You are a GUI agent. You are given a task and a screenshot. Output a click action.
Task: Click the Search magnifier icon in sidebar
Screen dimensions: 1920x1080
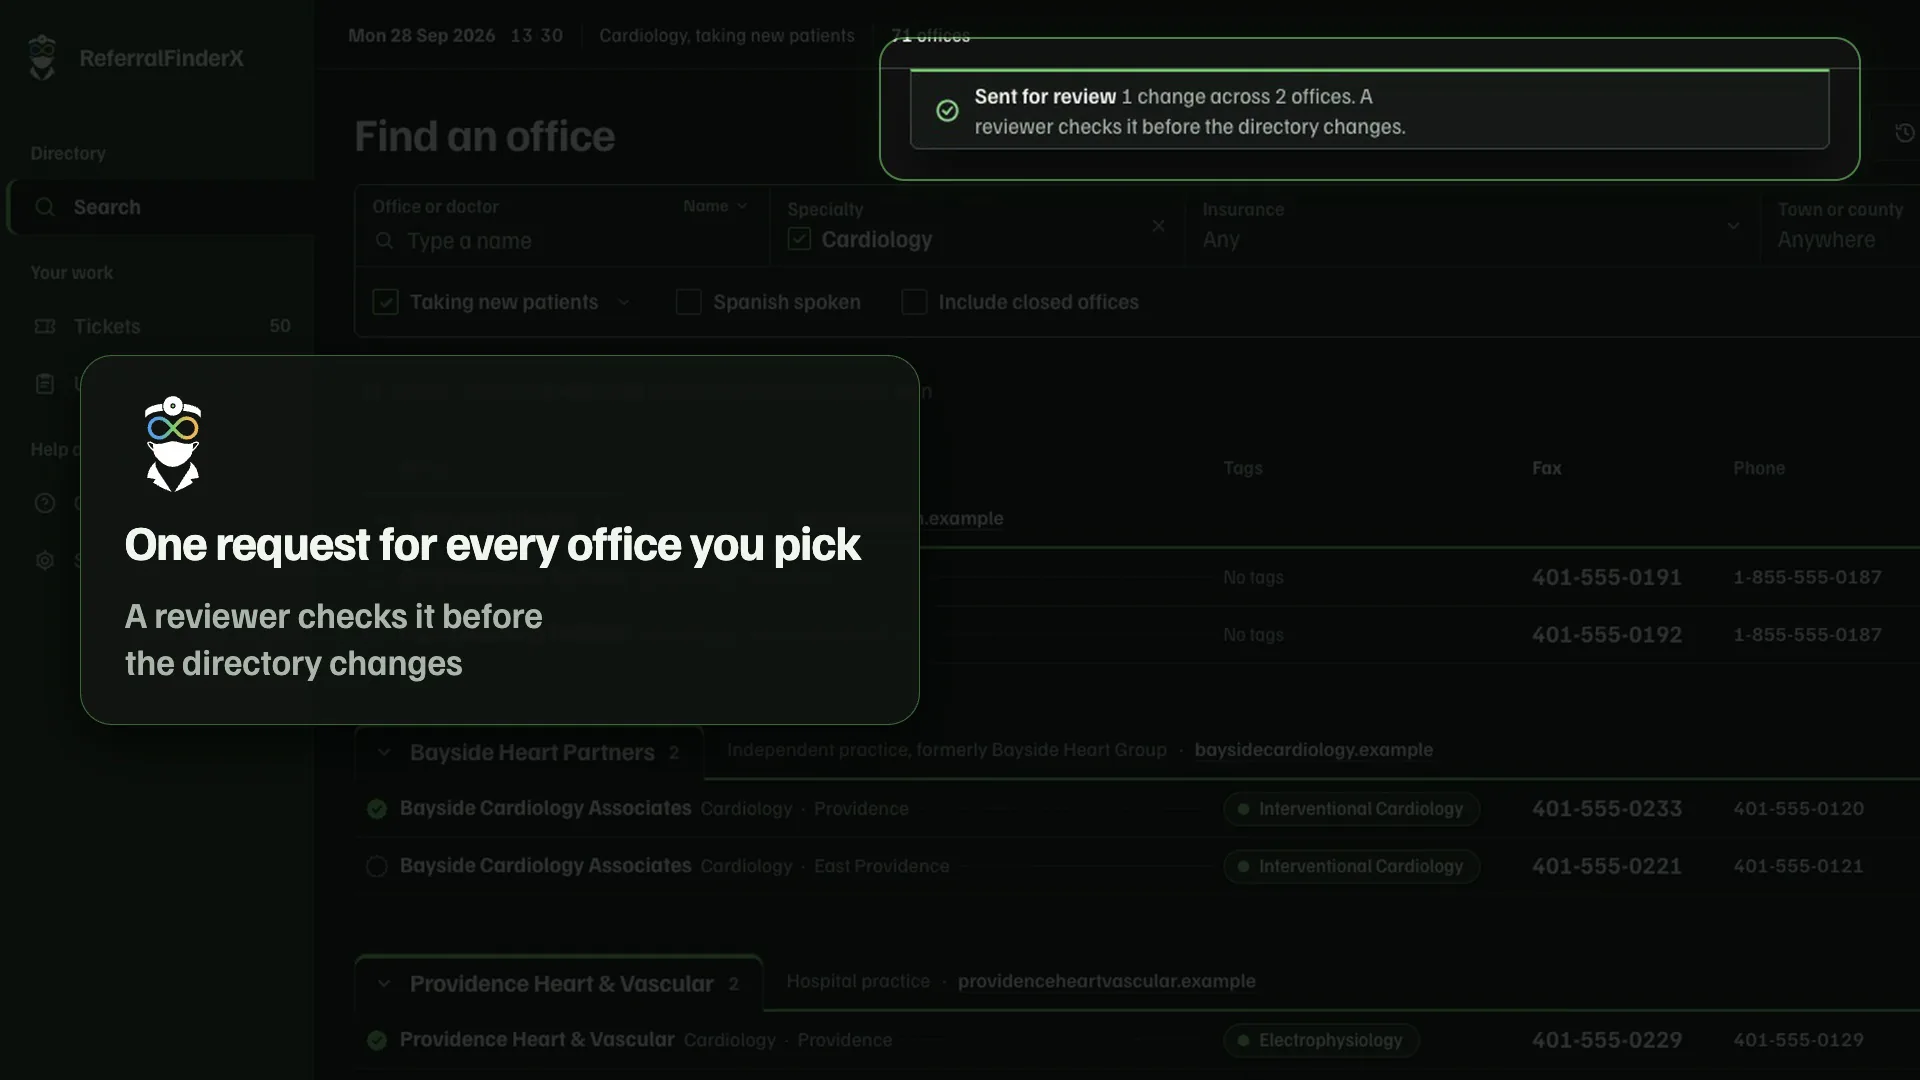45,207
